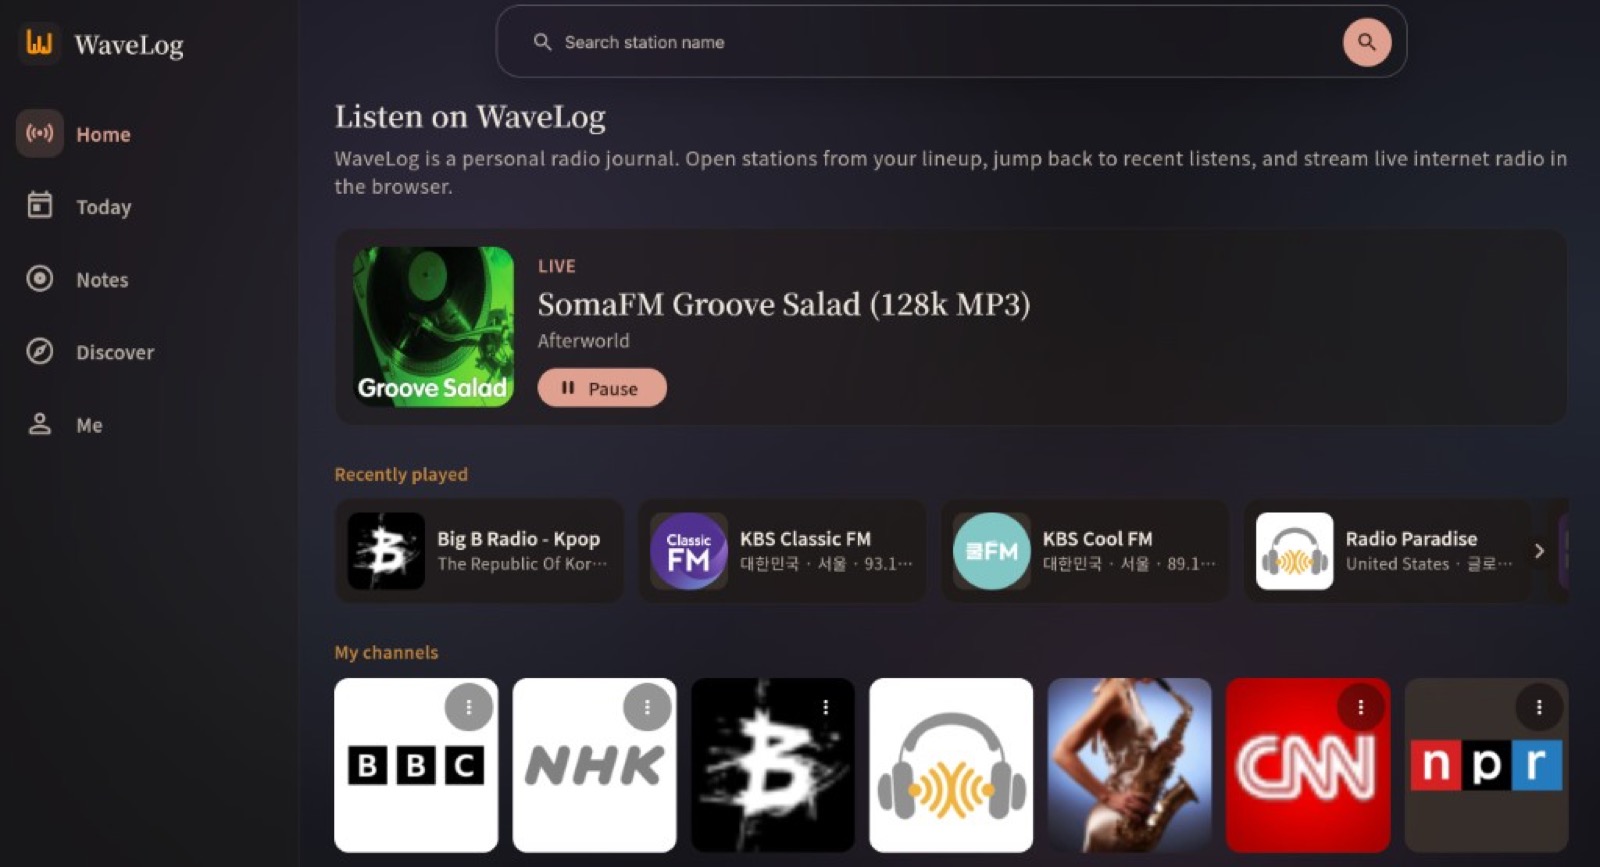Play the saxophone channel tile

pos(1129,766)
